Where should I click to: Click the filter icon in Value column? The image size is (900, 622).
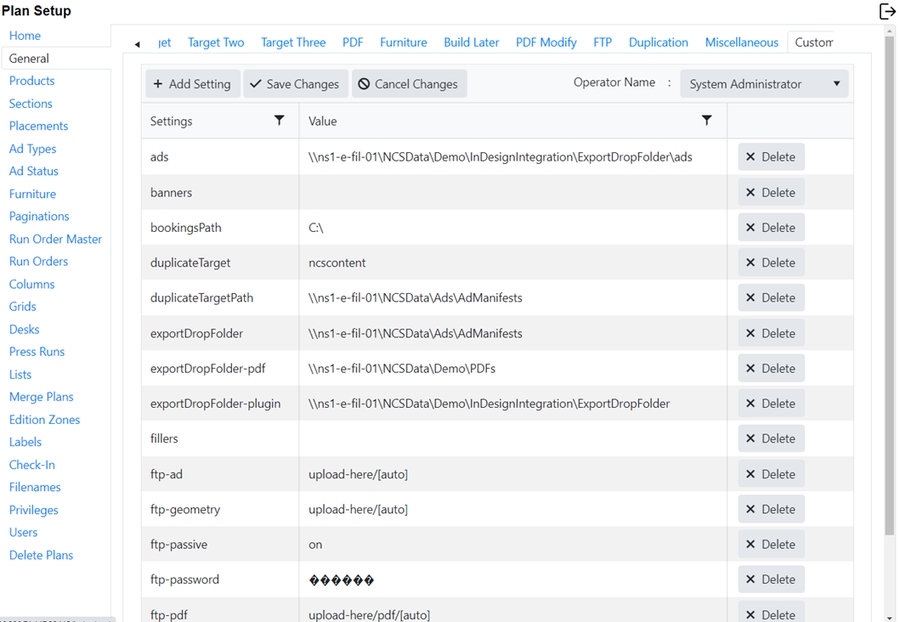[x=707, y=121]
